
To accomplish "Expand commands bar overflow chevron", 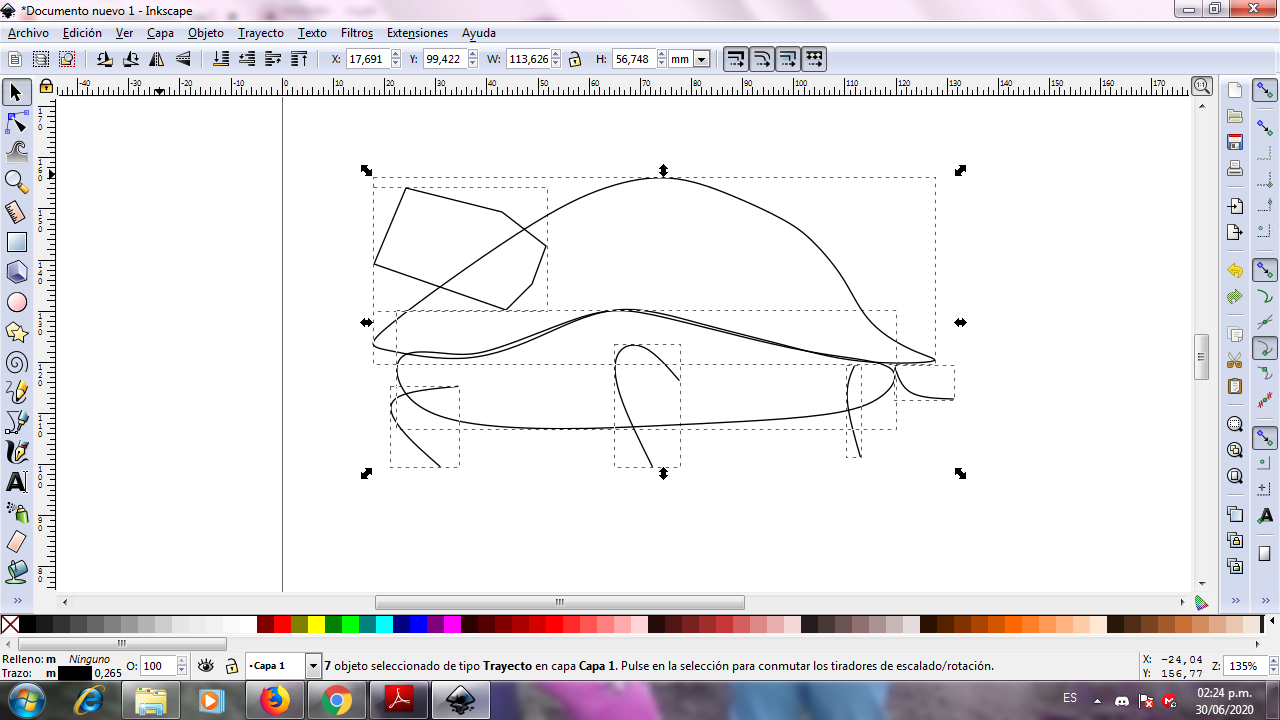I will click(x=1235, y=600).
